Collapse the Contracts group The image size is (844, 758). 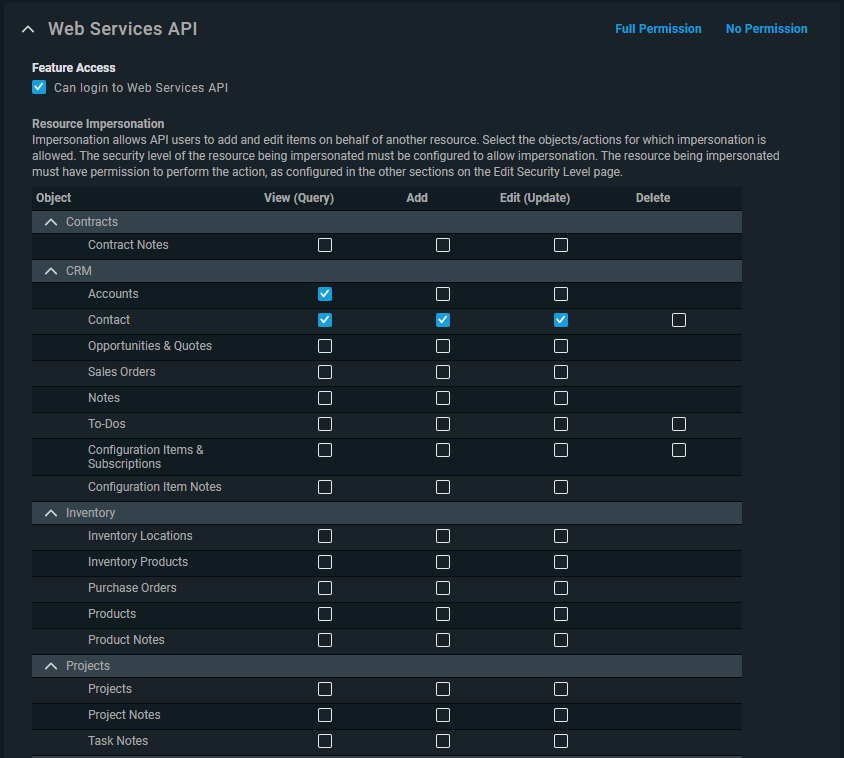[51, 222]
